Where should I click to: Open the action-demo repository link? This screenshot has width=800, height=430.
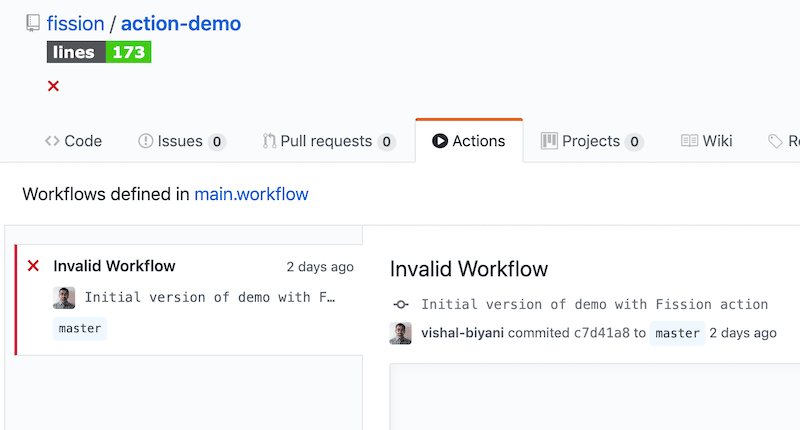click(181, 23)
